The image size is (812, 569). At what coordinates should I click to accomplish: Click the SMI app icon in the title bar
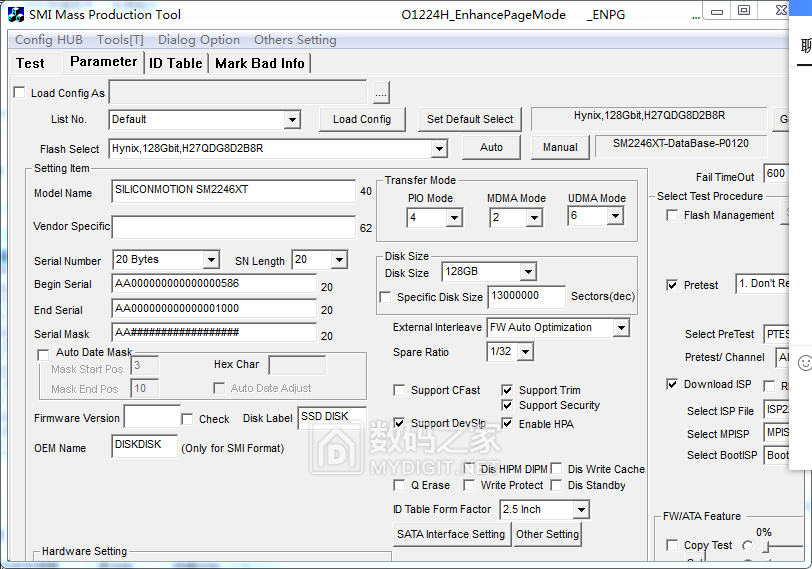tap(16, 14)
